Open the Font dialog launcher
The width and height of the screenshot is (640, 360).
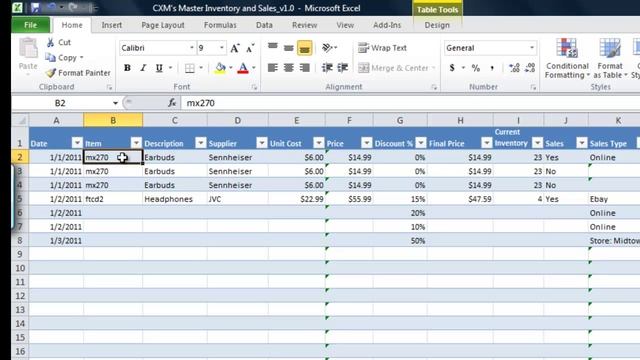coord(254,87)
